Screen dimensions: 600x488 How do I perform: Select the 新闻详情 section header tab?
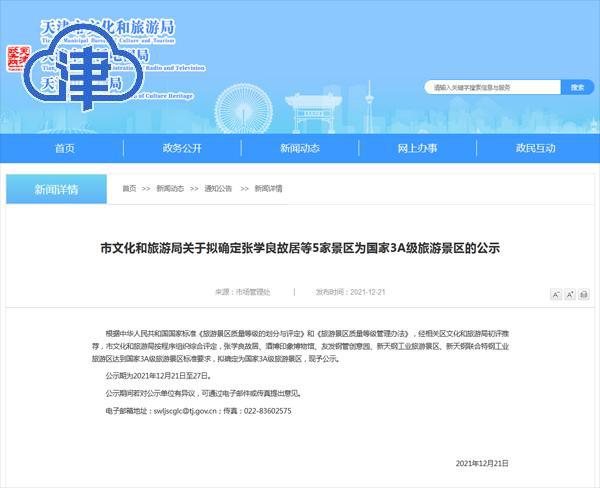tap(56, 188)
